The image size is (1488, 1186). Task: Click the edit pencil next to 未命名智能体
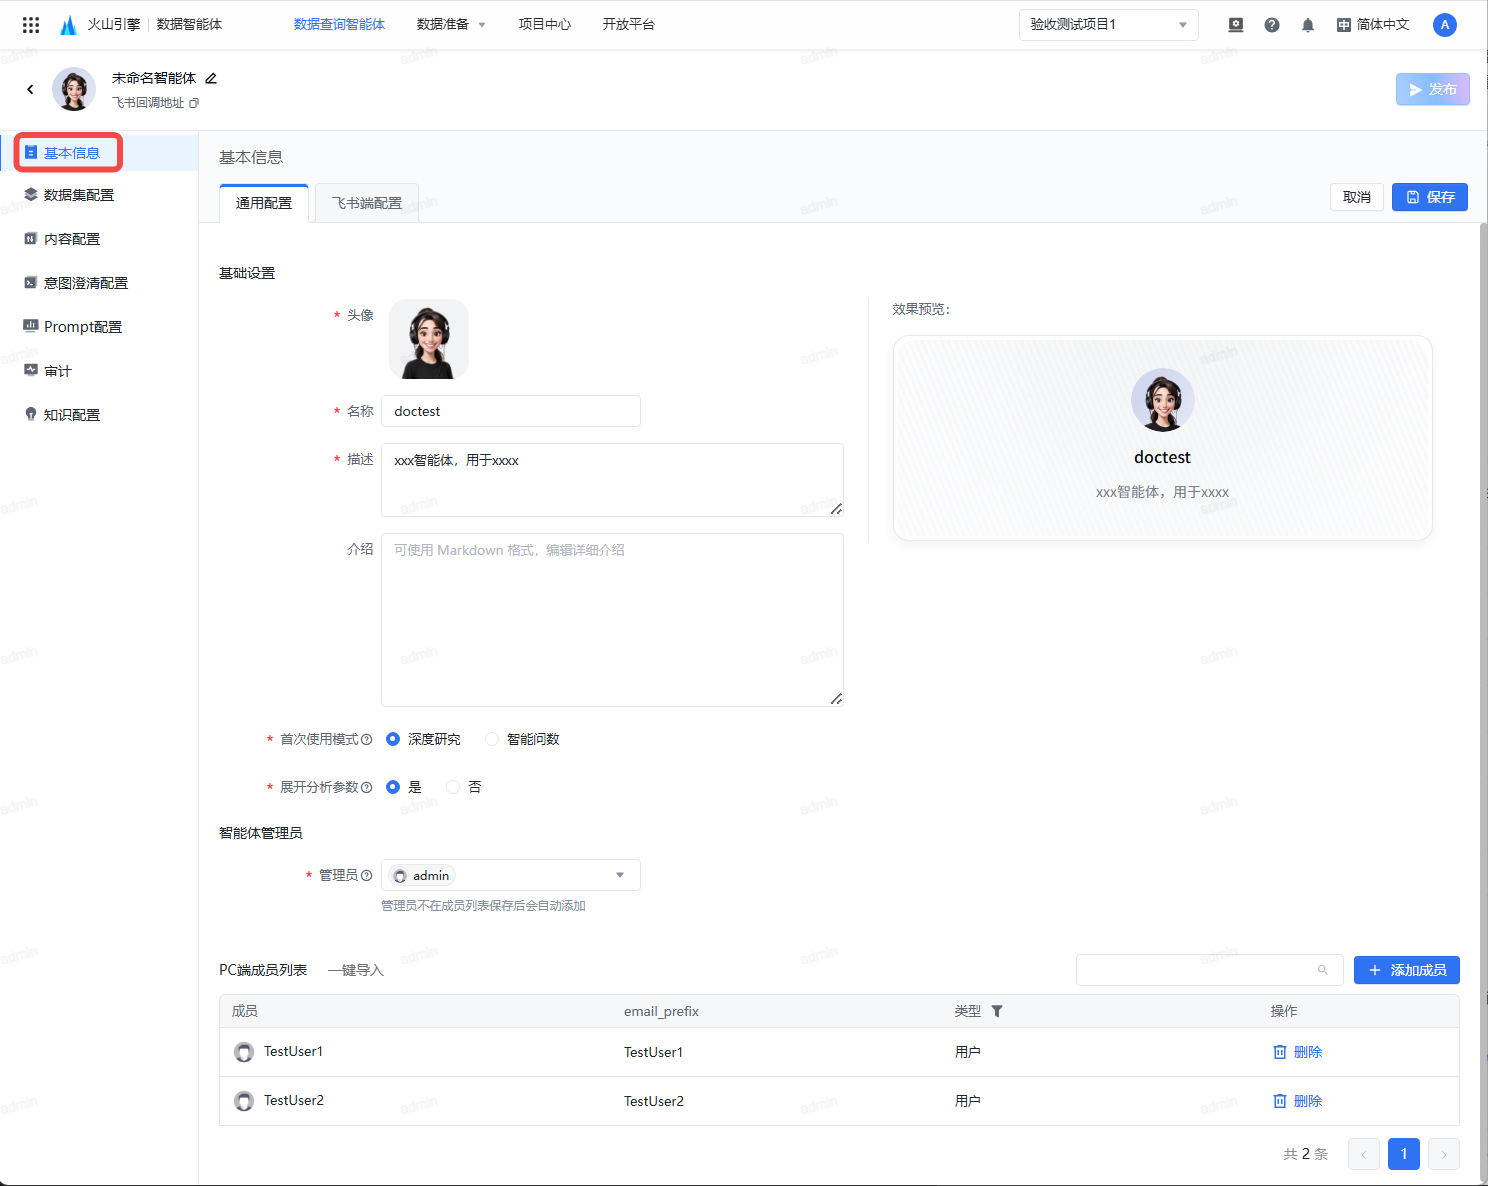click(211, 78)
